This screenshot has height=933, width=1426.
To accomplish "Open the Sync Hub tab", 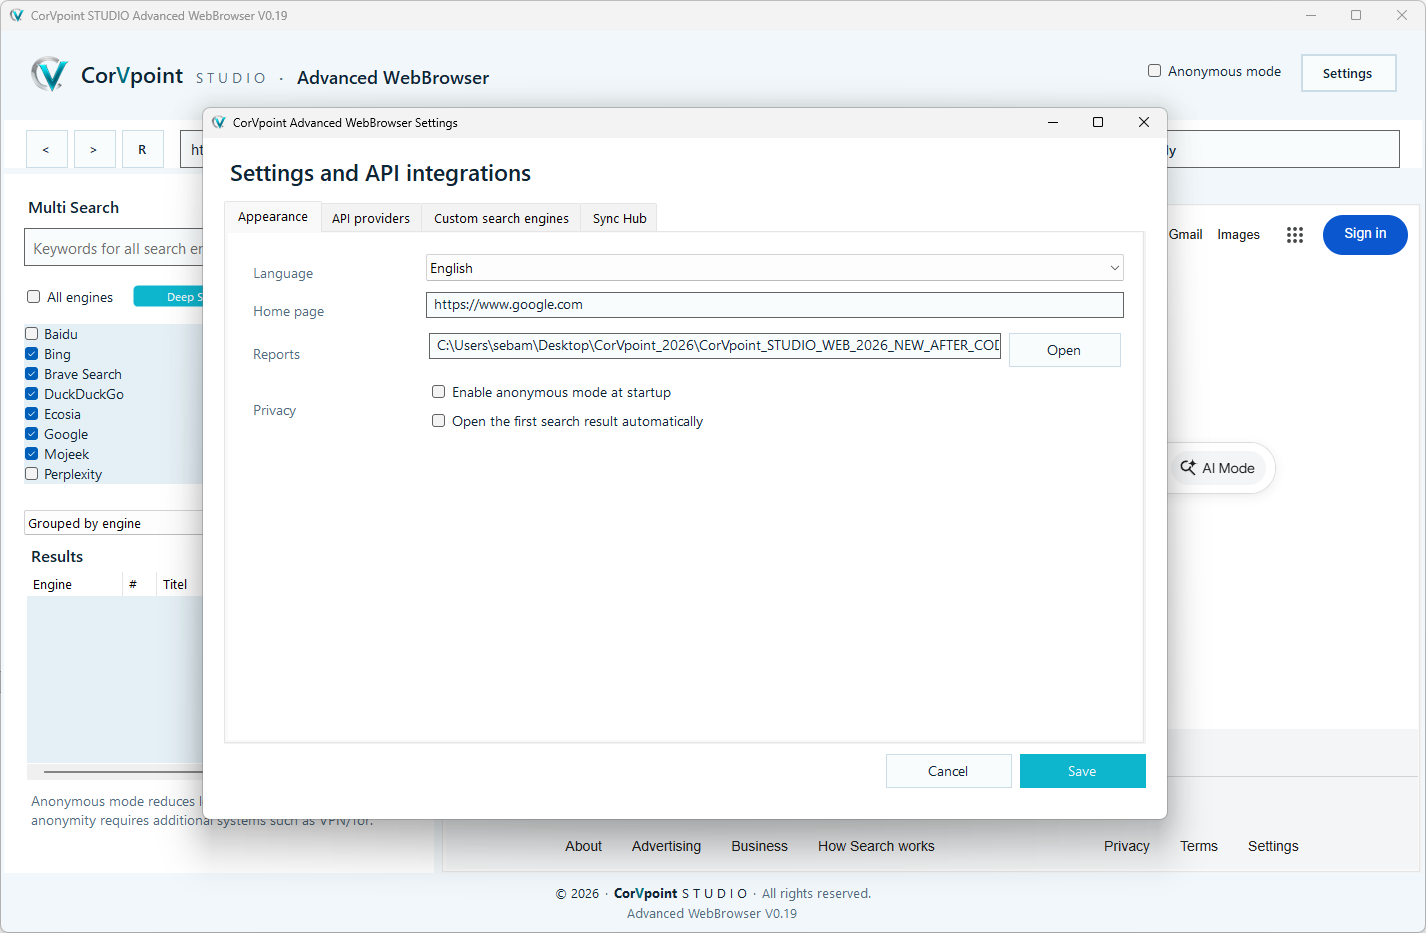I will coord(619,218).
